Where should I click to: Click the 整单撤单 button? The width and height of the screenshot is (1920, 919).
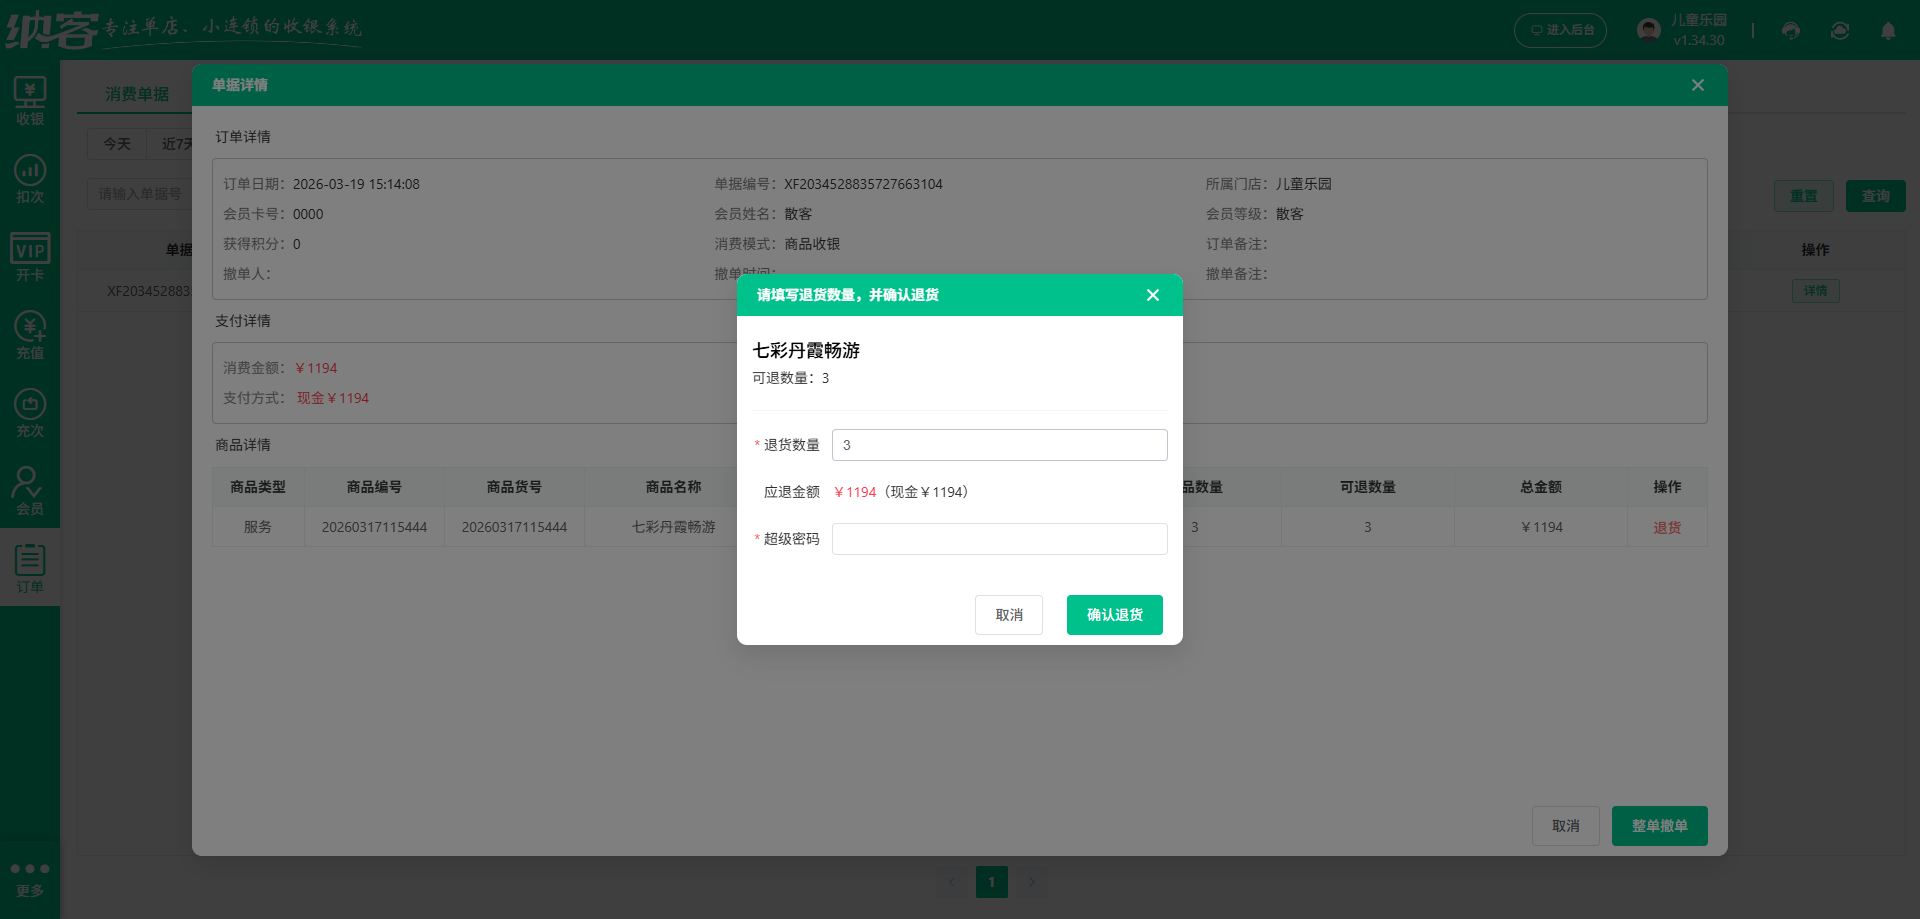tap(1659, 826)
